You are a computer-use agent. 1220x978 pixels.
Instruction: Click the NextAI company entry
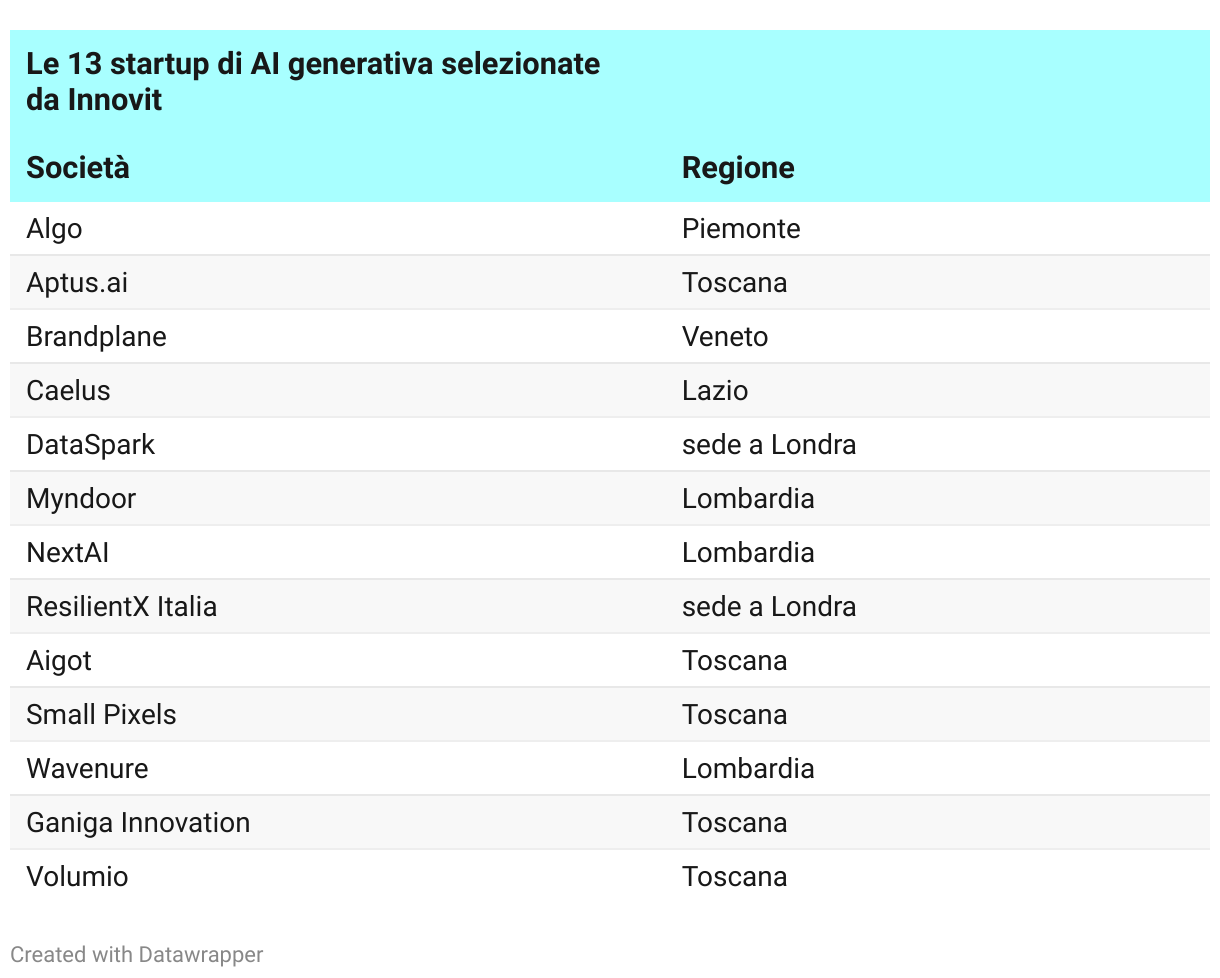click(x=67, y=553)
